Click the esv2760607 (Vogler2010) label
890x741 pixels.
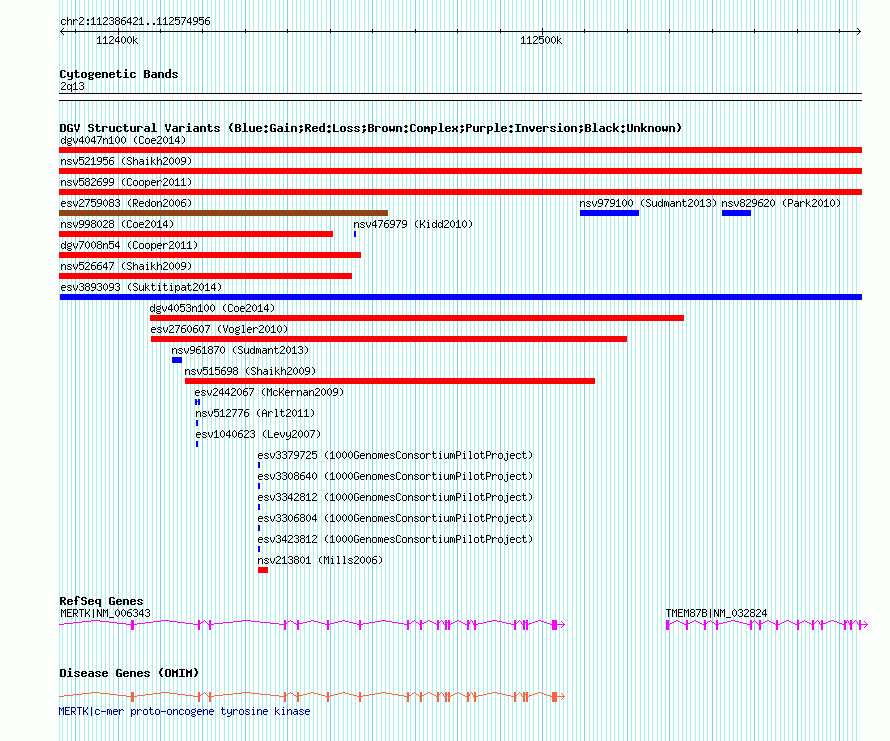click(219, 329)
